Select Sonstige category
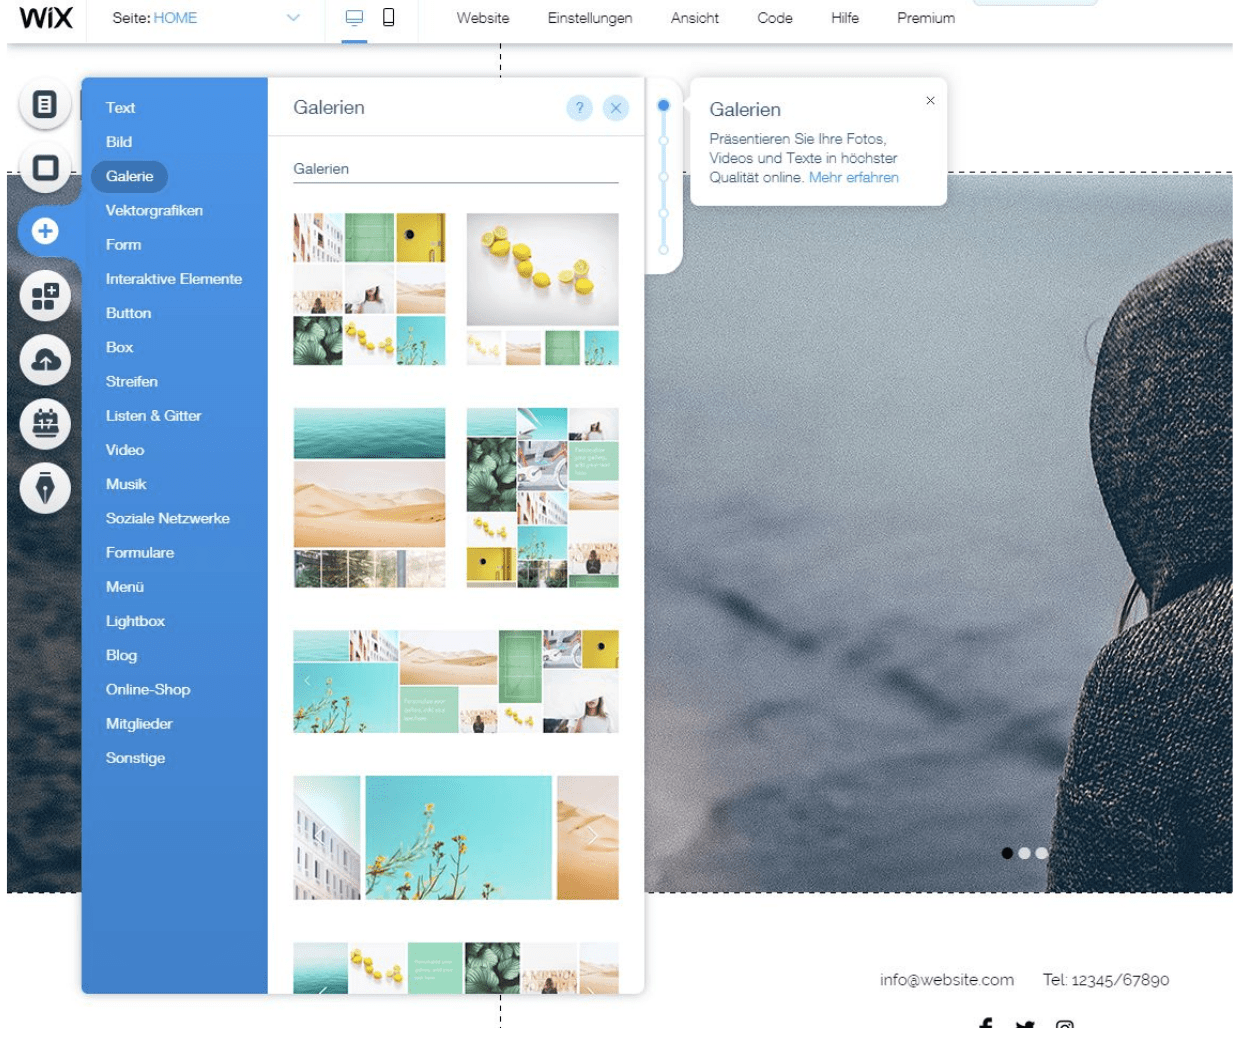Screen dimensions: 1252x1040 [x=135, y=758]
